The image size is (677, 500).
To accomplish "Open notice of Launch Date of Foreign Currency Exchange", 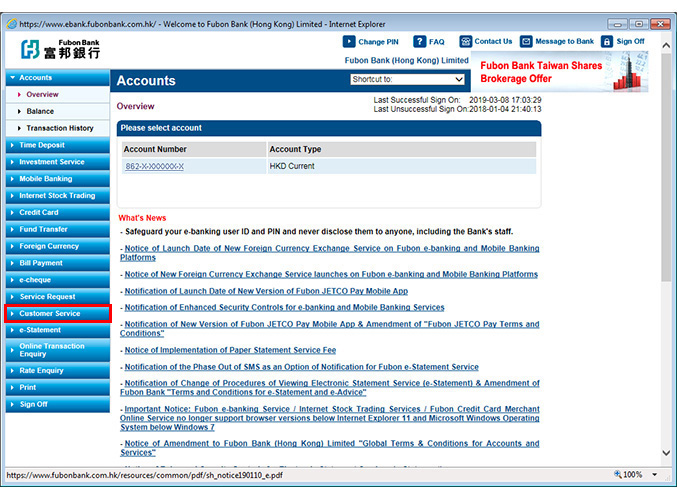I will [x=330, y=253].
